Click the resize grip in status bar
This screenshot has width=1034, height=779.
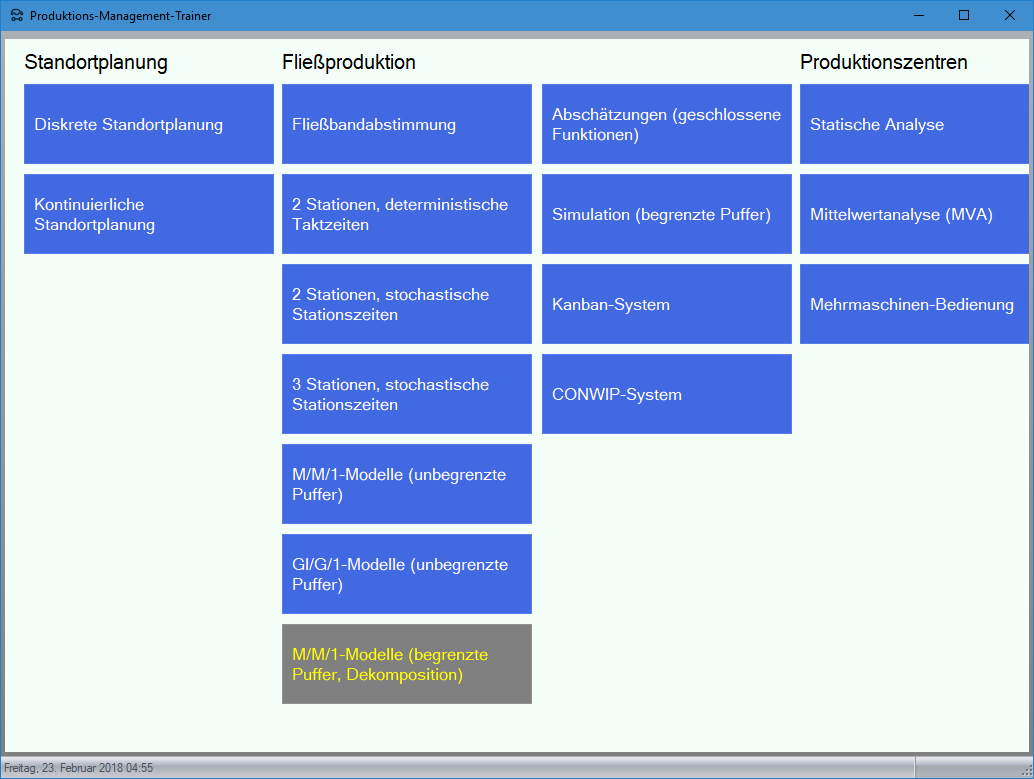click(x=1025, y=770)
